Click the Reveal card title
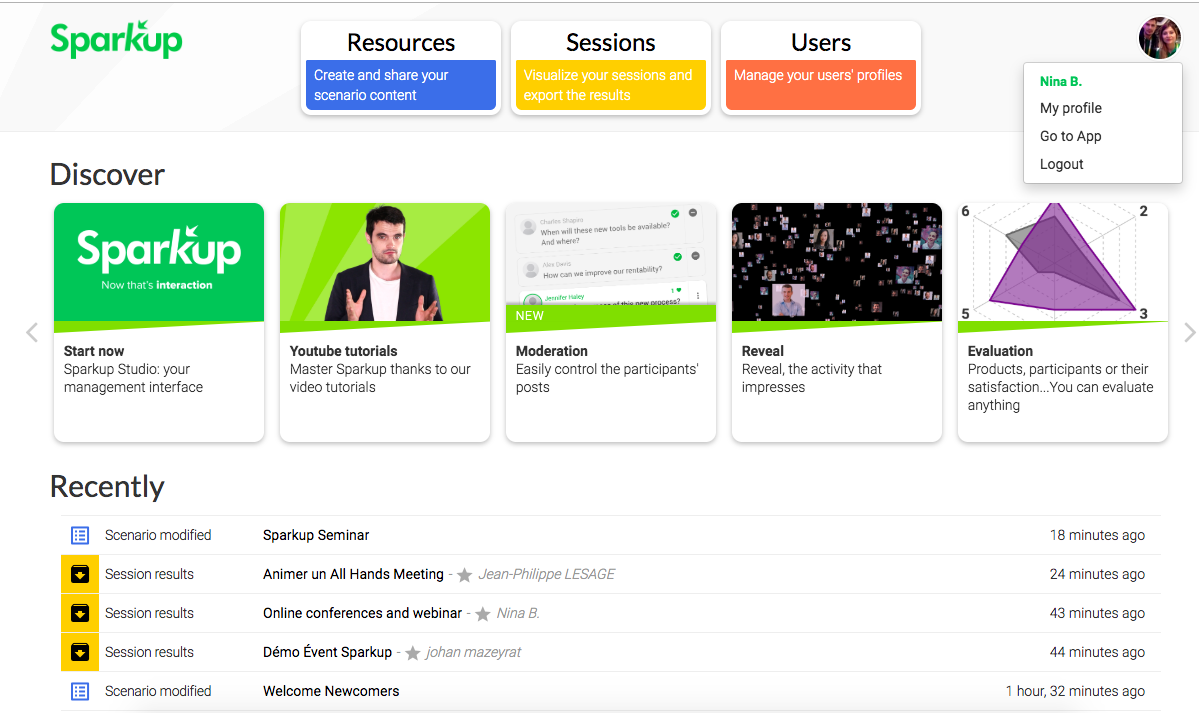The height and width of the screenshot is (713, 1199). pos(762,351)
